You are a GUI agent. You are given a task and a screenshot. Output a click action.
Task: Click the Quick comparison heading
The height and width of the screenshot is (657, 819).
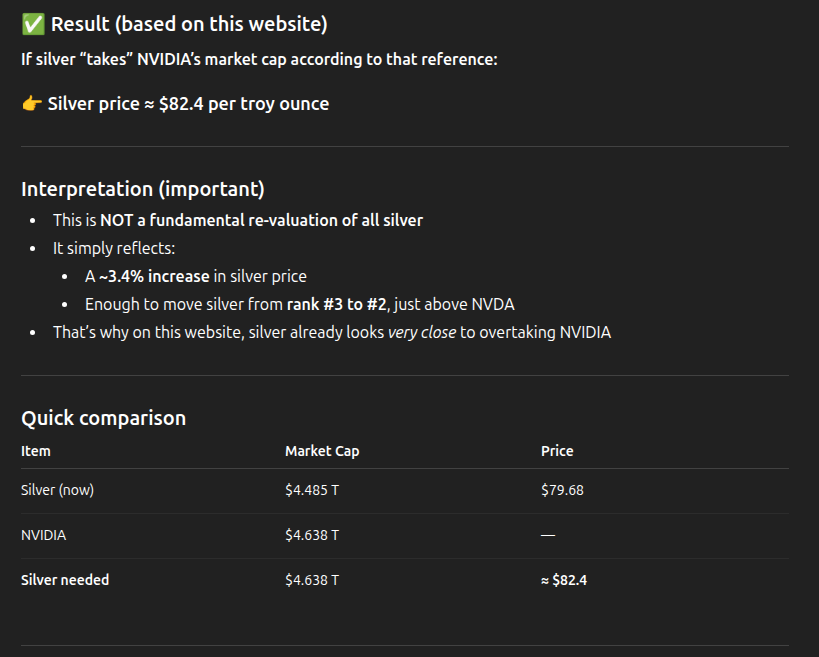pos(103,418)
